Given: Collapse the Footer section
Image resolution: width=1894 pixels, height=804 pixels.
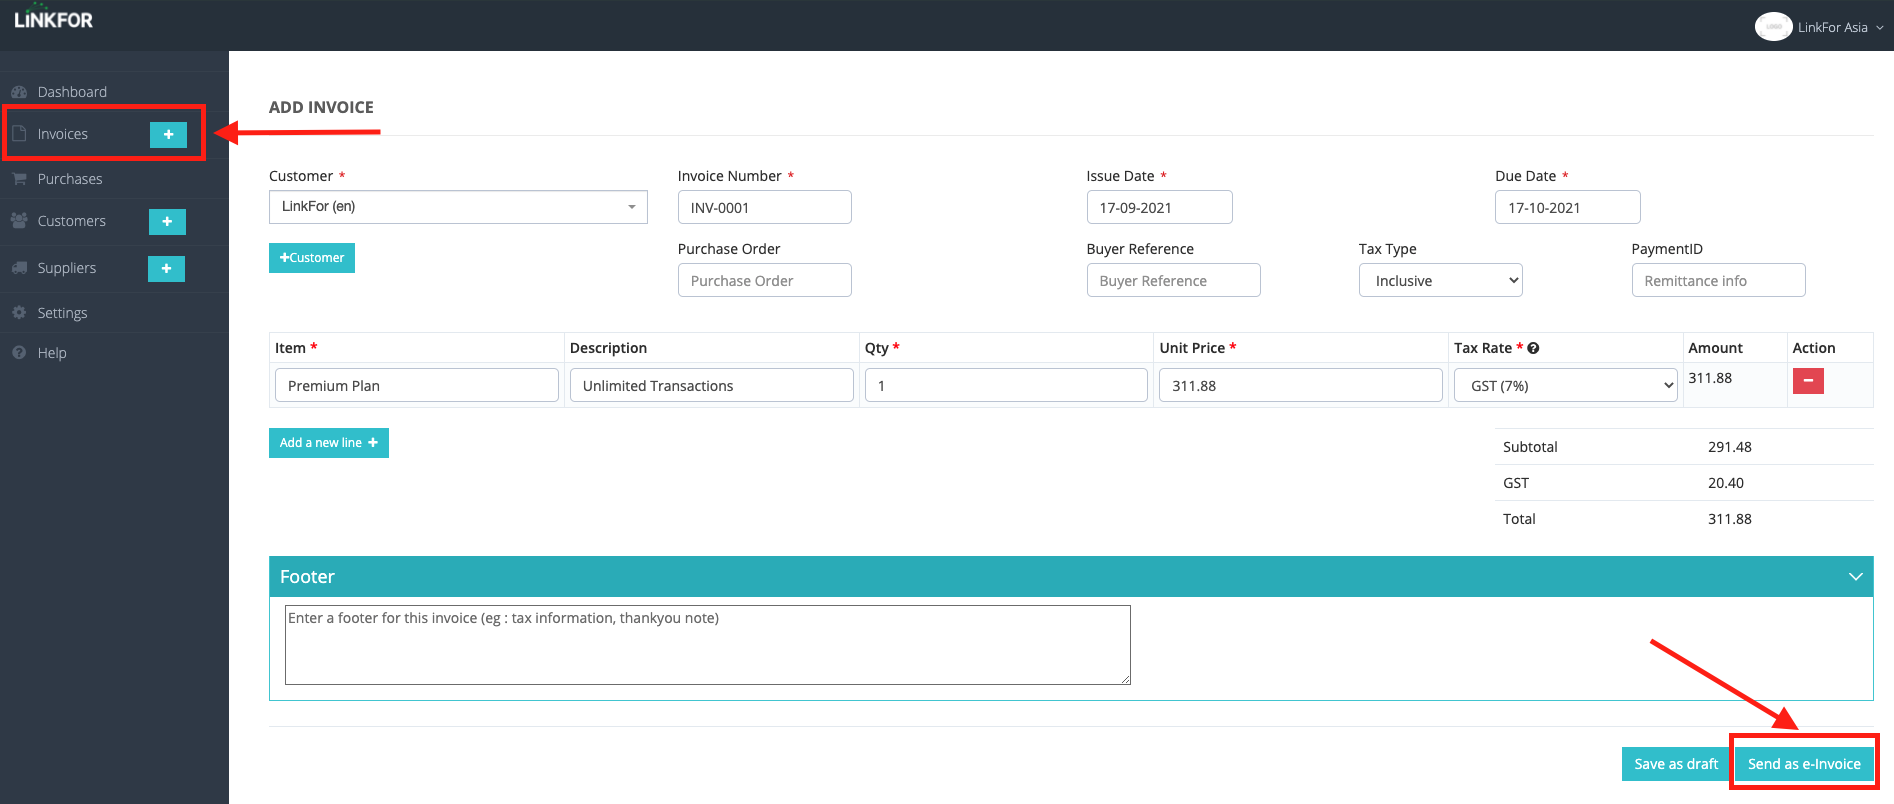Looking at the screenshot, I should [1855, 577].
